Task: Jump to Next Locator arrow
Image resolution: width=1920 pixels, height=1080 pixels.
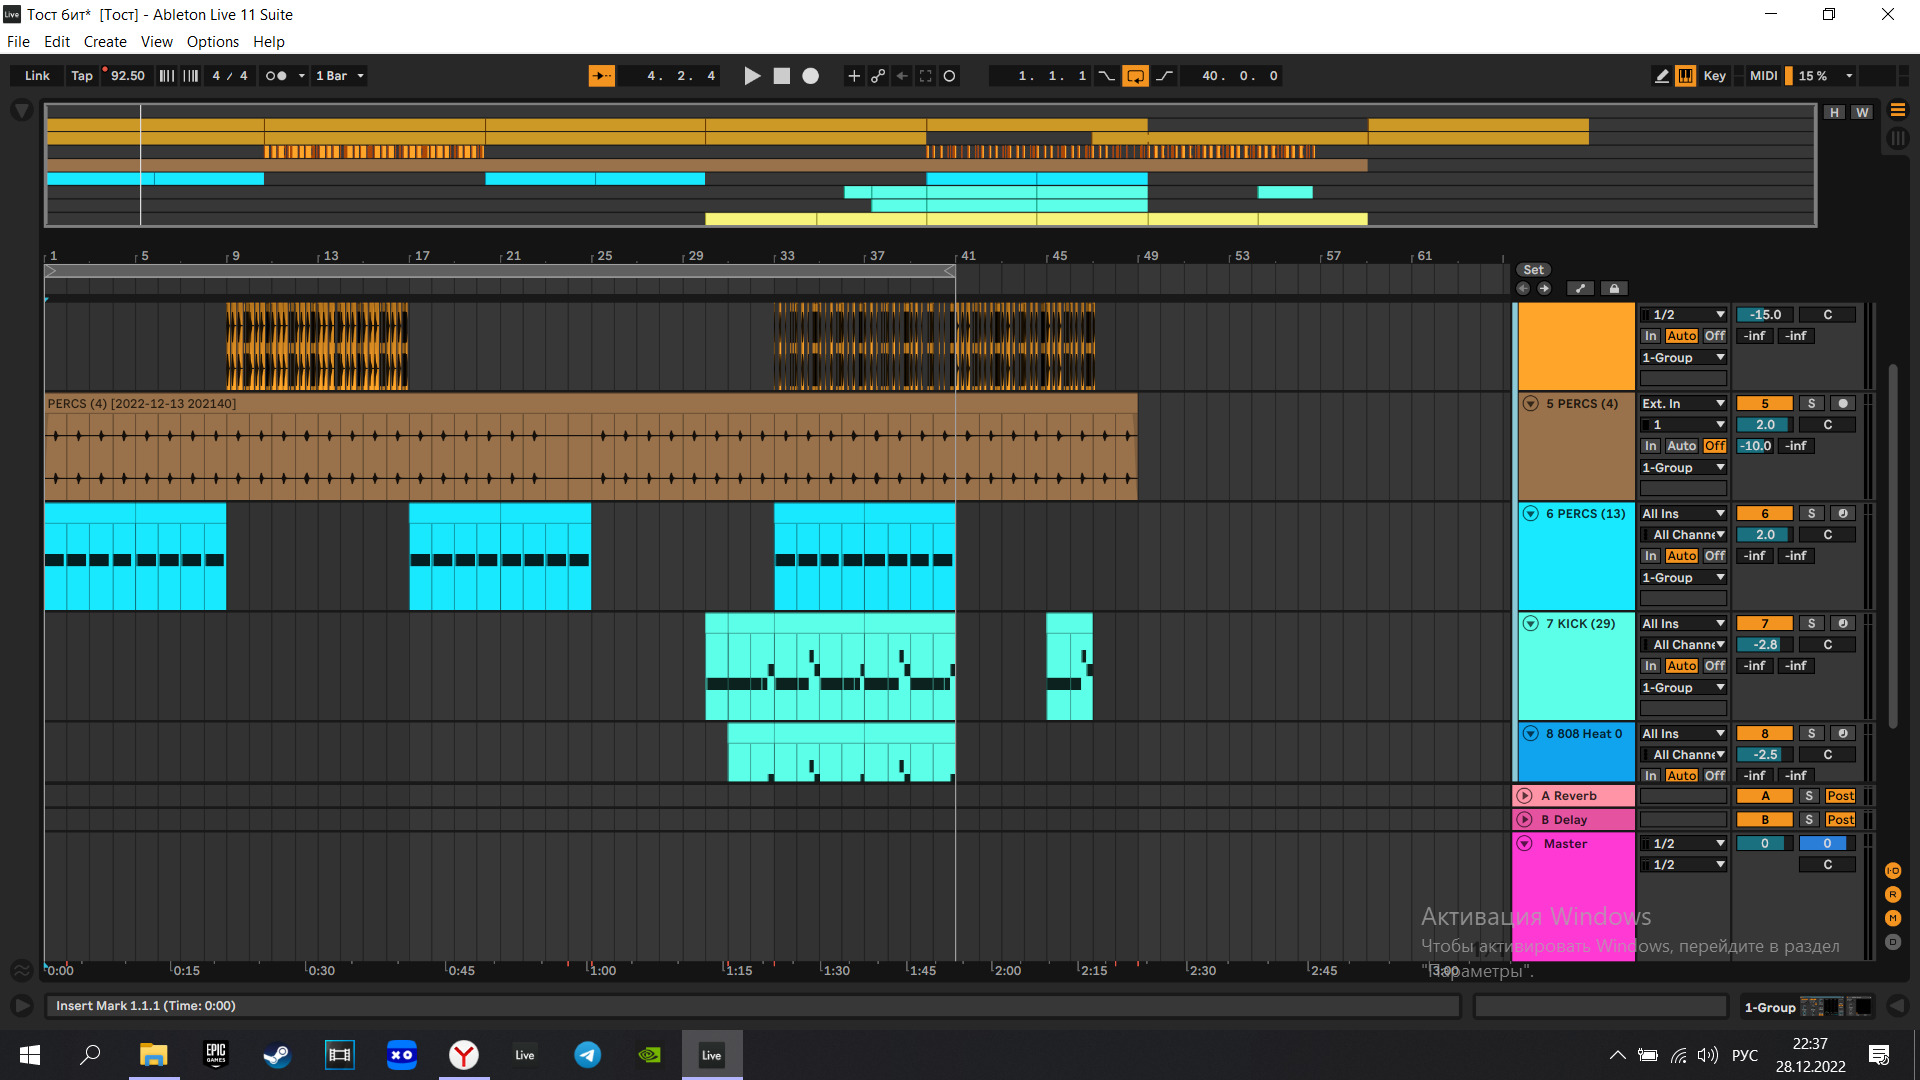Action: point(1544,289)
